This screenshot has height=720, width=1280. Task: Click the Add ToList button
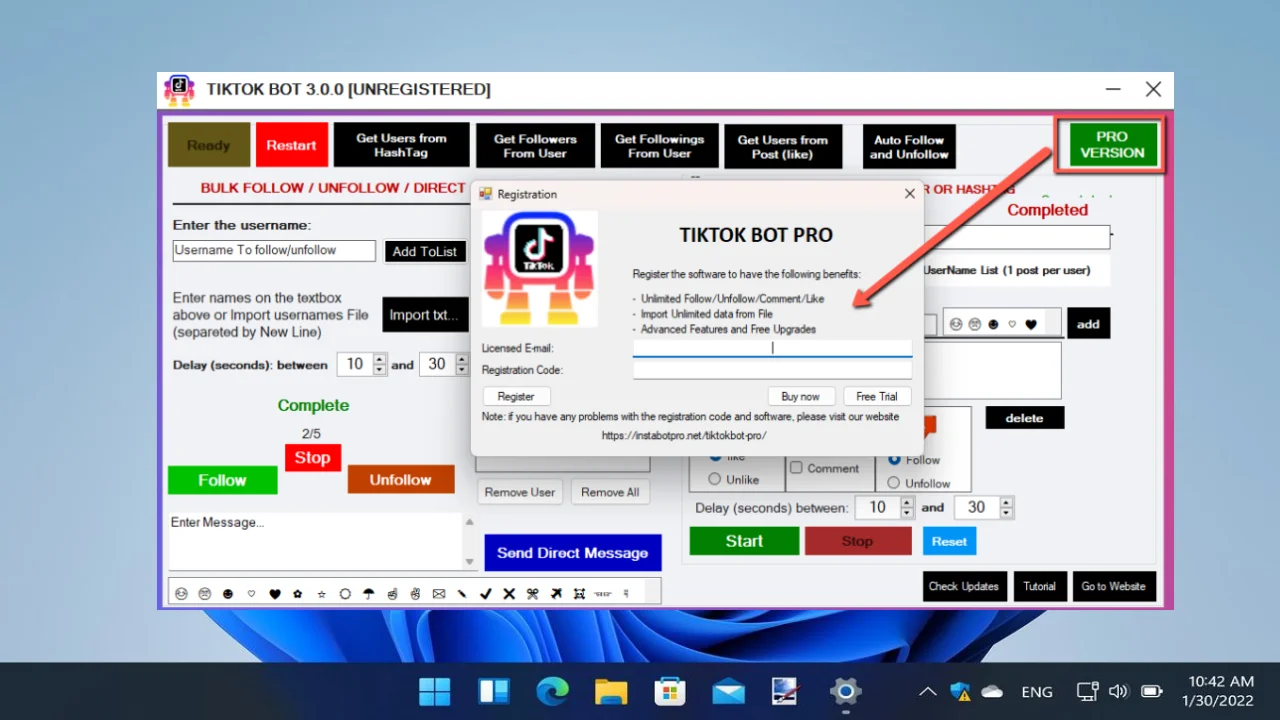click(x=425, y=251)
